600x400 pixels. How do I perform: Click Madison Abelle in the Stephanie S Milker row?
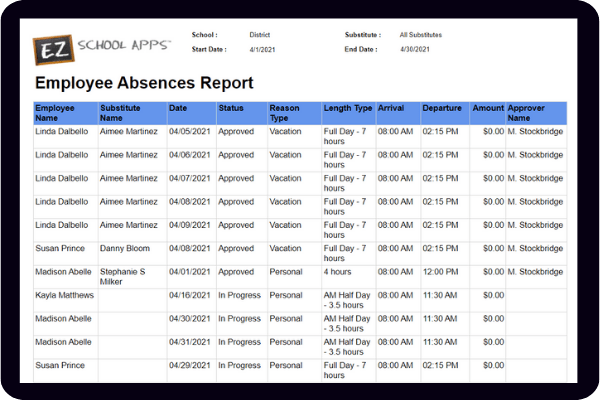coord(63,271)
